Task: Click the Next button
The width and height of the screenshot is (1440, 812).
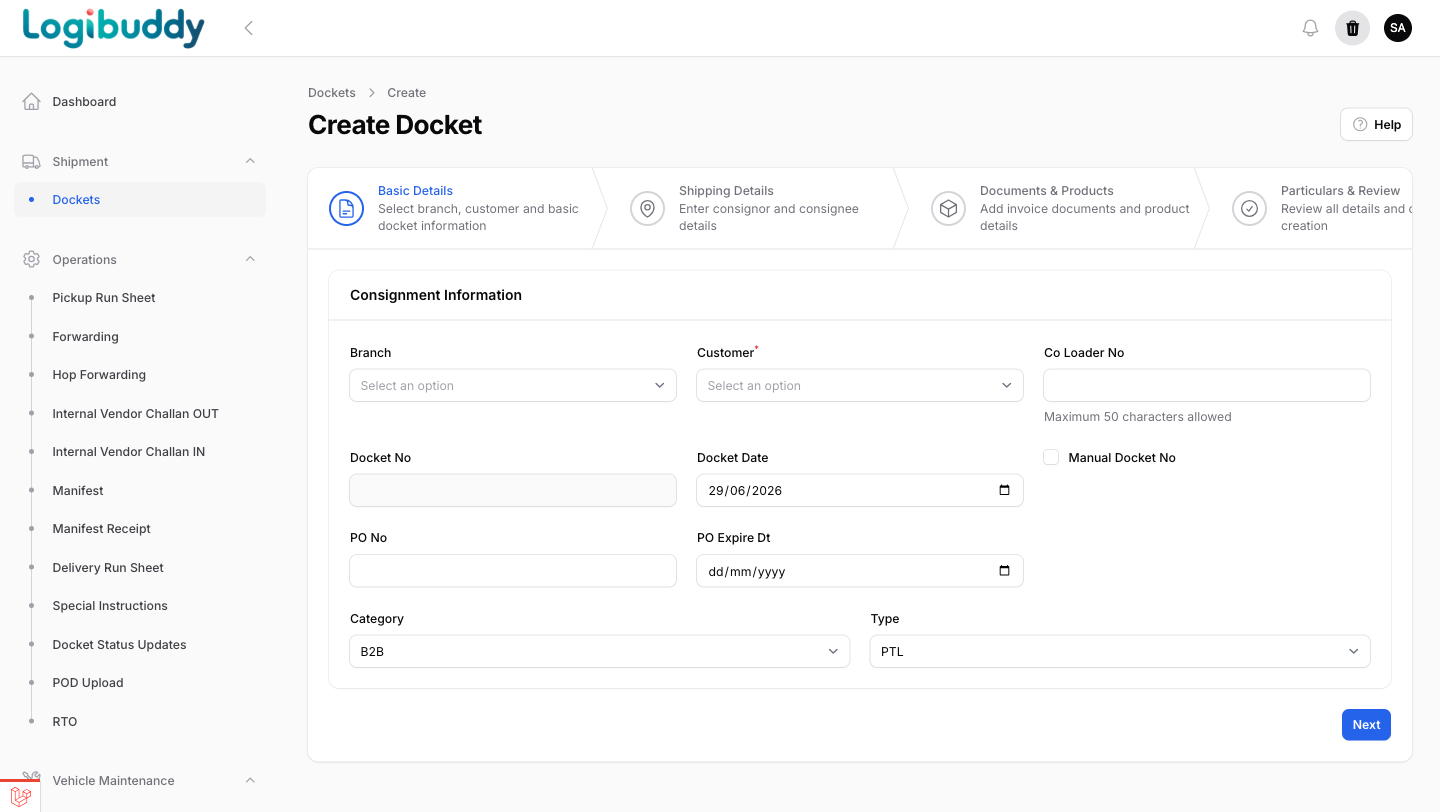Action: pos(1366,725)
